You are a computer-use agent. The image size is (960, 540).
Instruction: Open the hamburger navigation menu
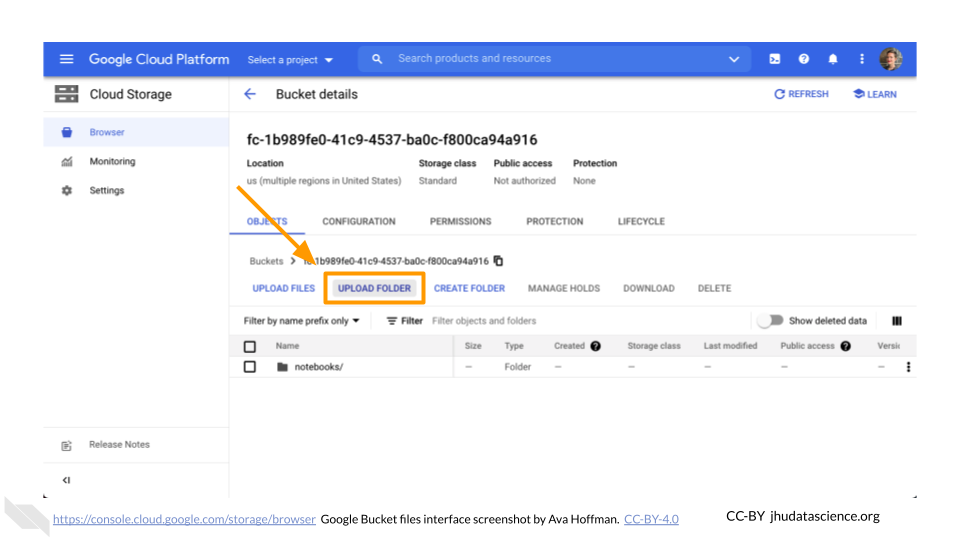click(x=66, y=59)
